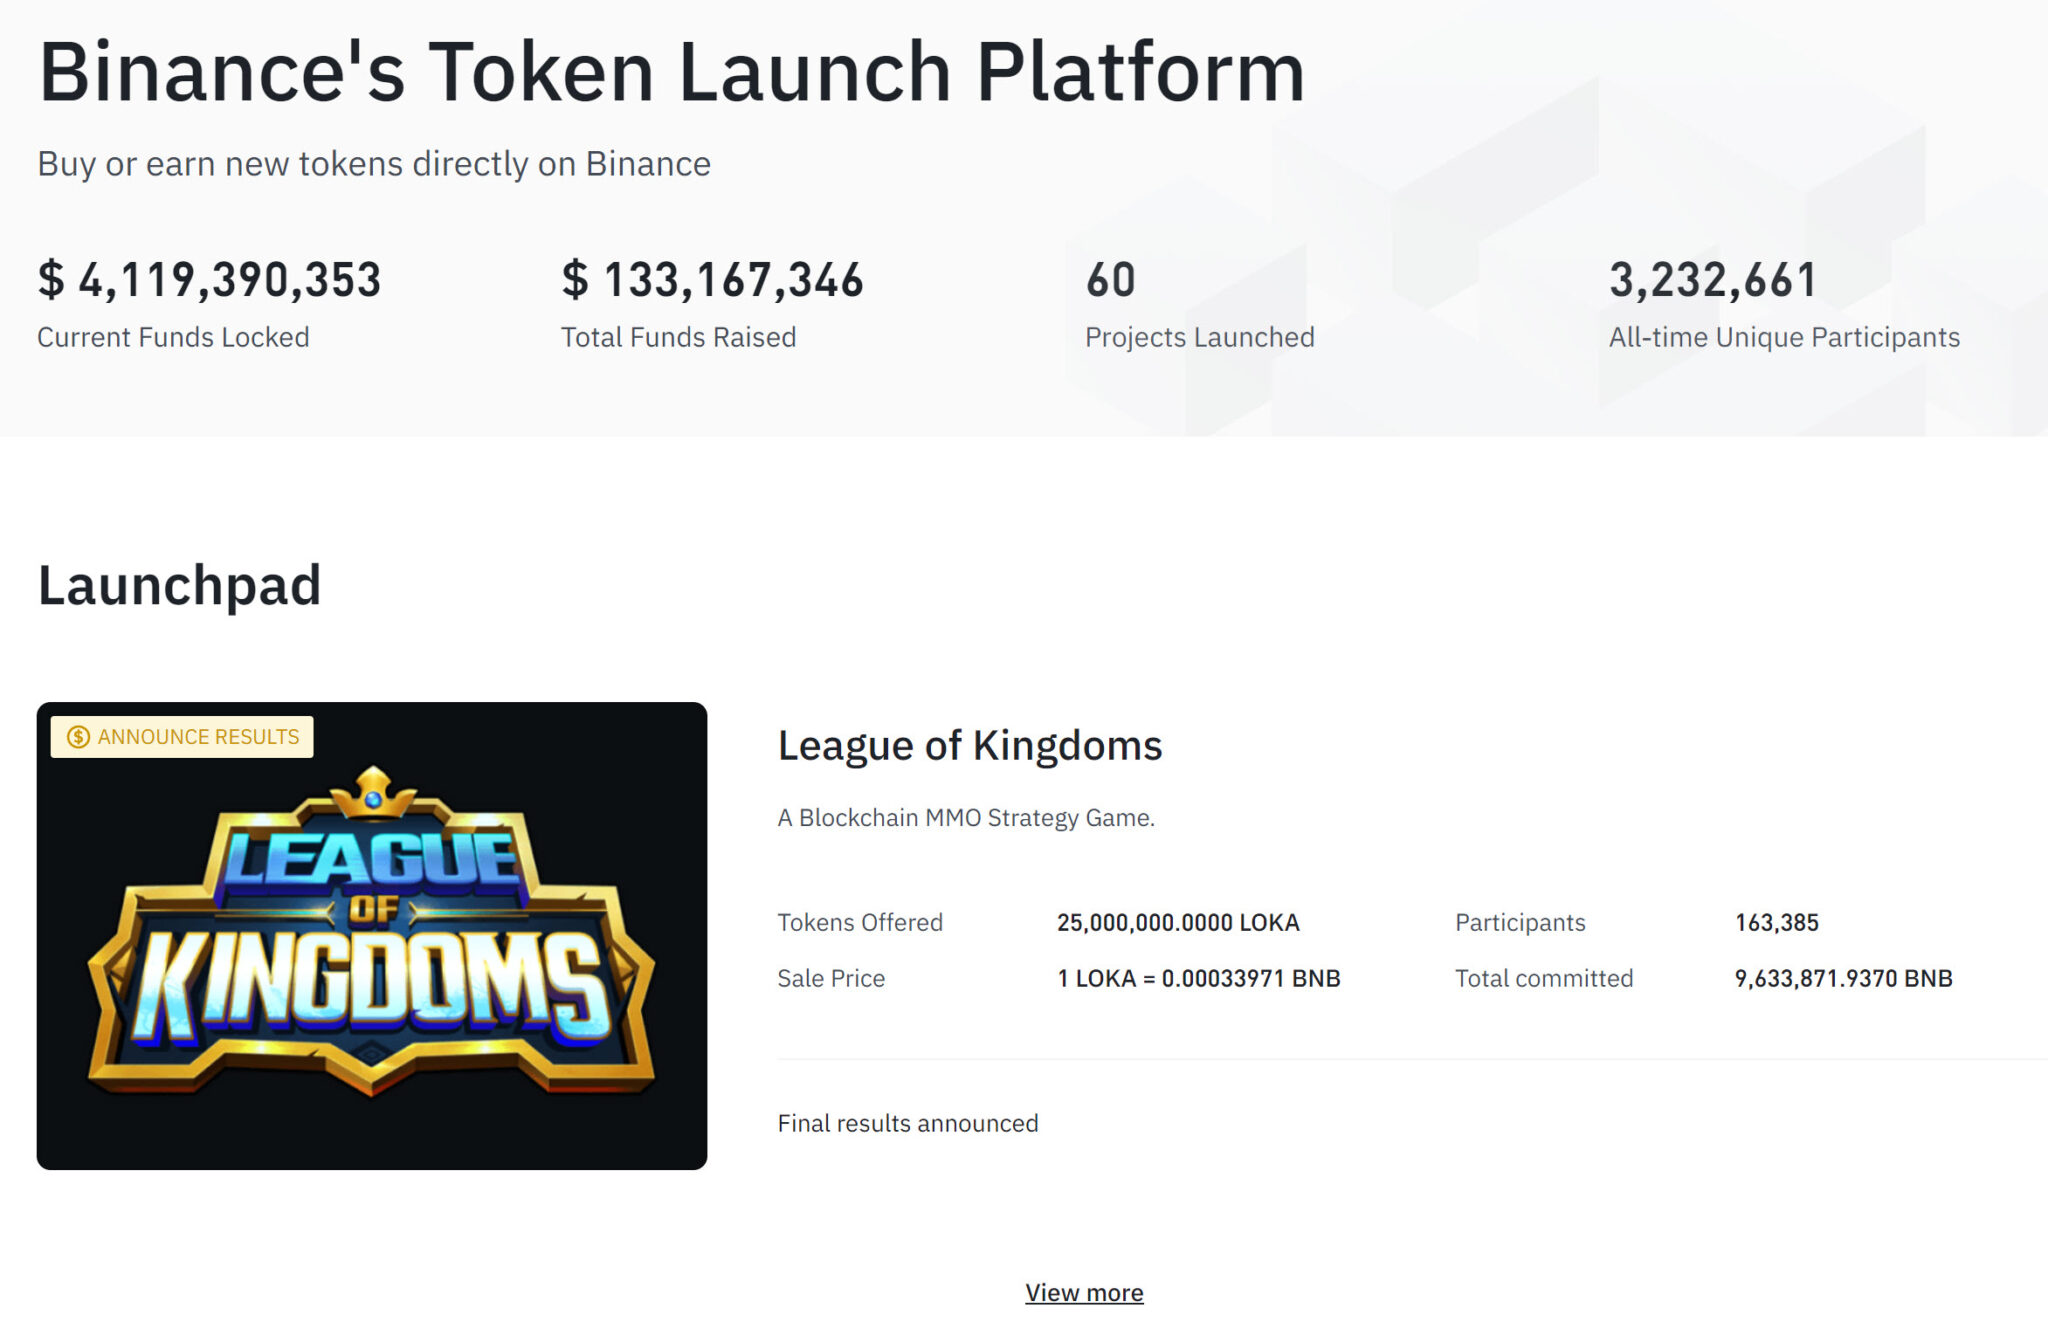Click the All-time Unique Participants number
Image resolution: width=2048 pixels, height=1336 pixels.
(x=1712, y=280)
